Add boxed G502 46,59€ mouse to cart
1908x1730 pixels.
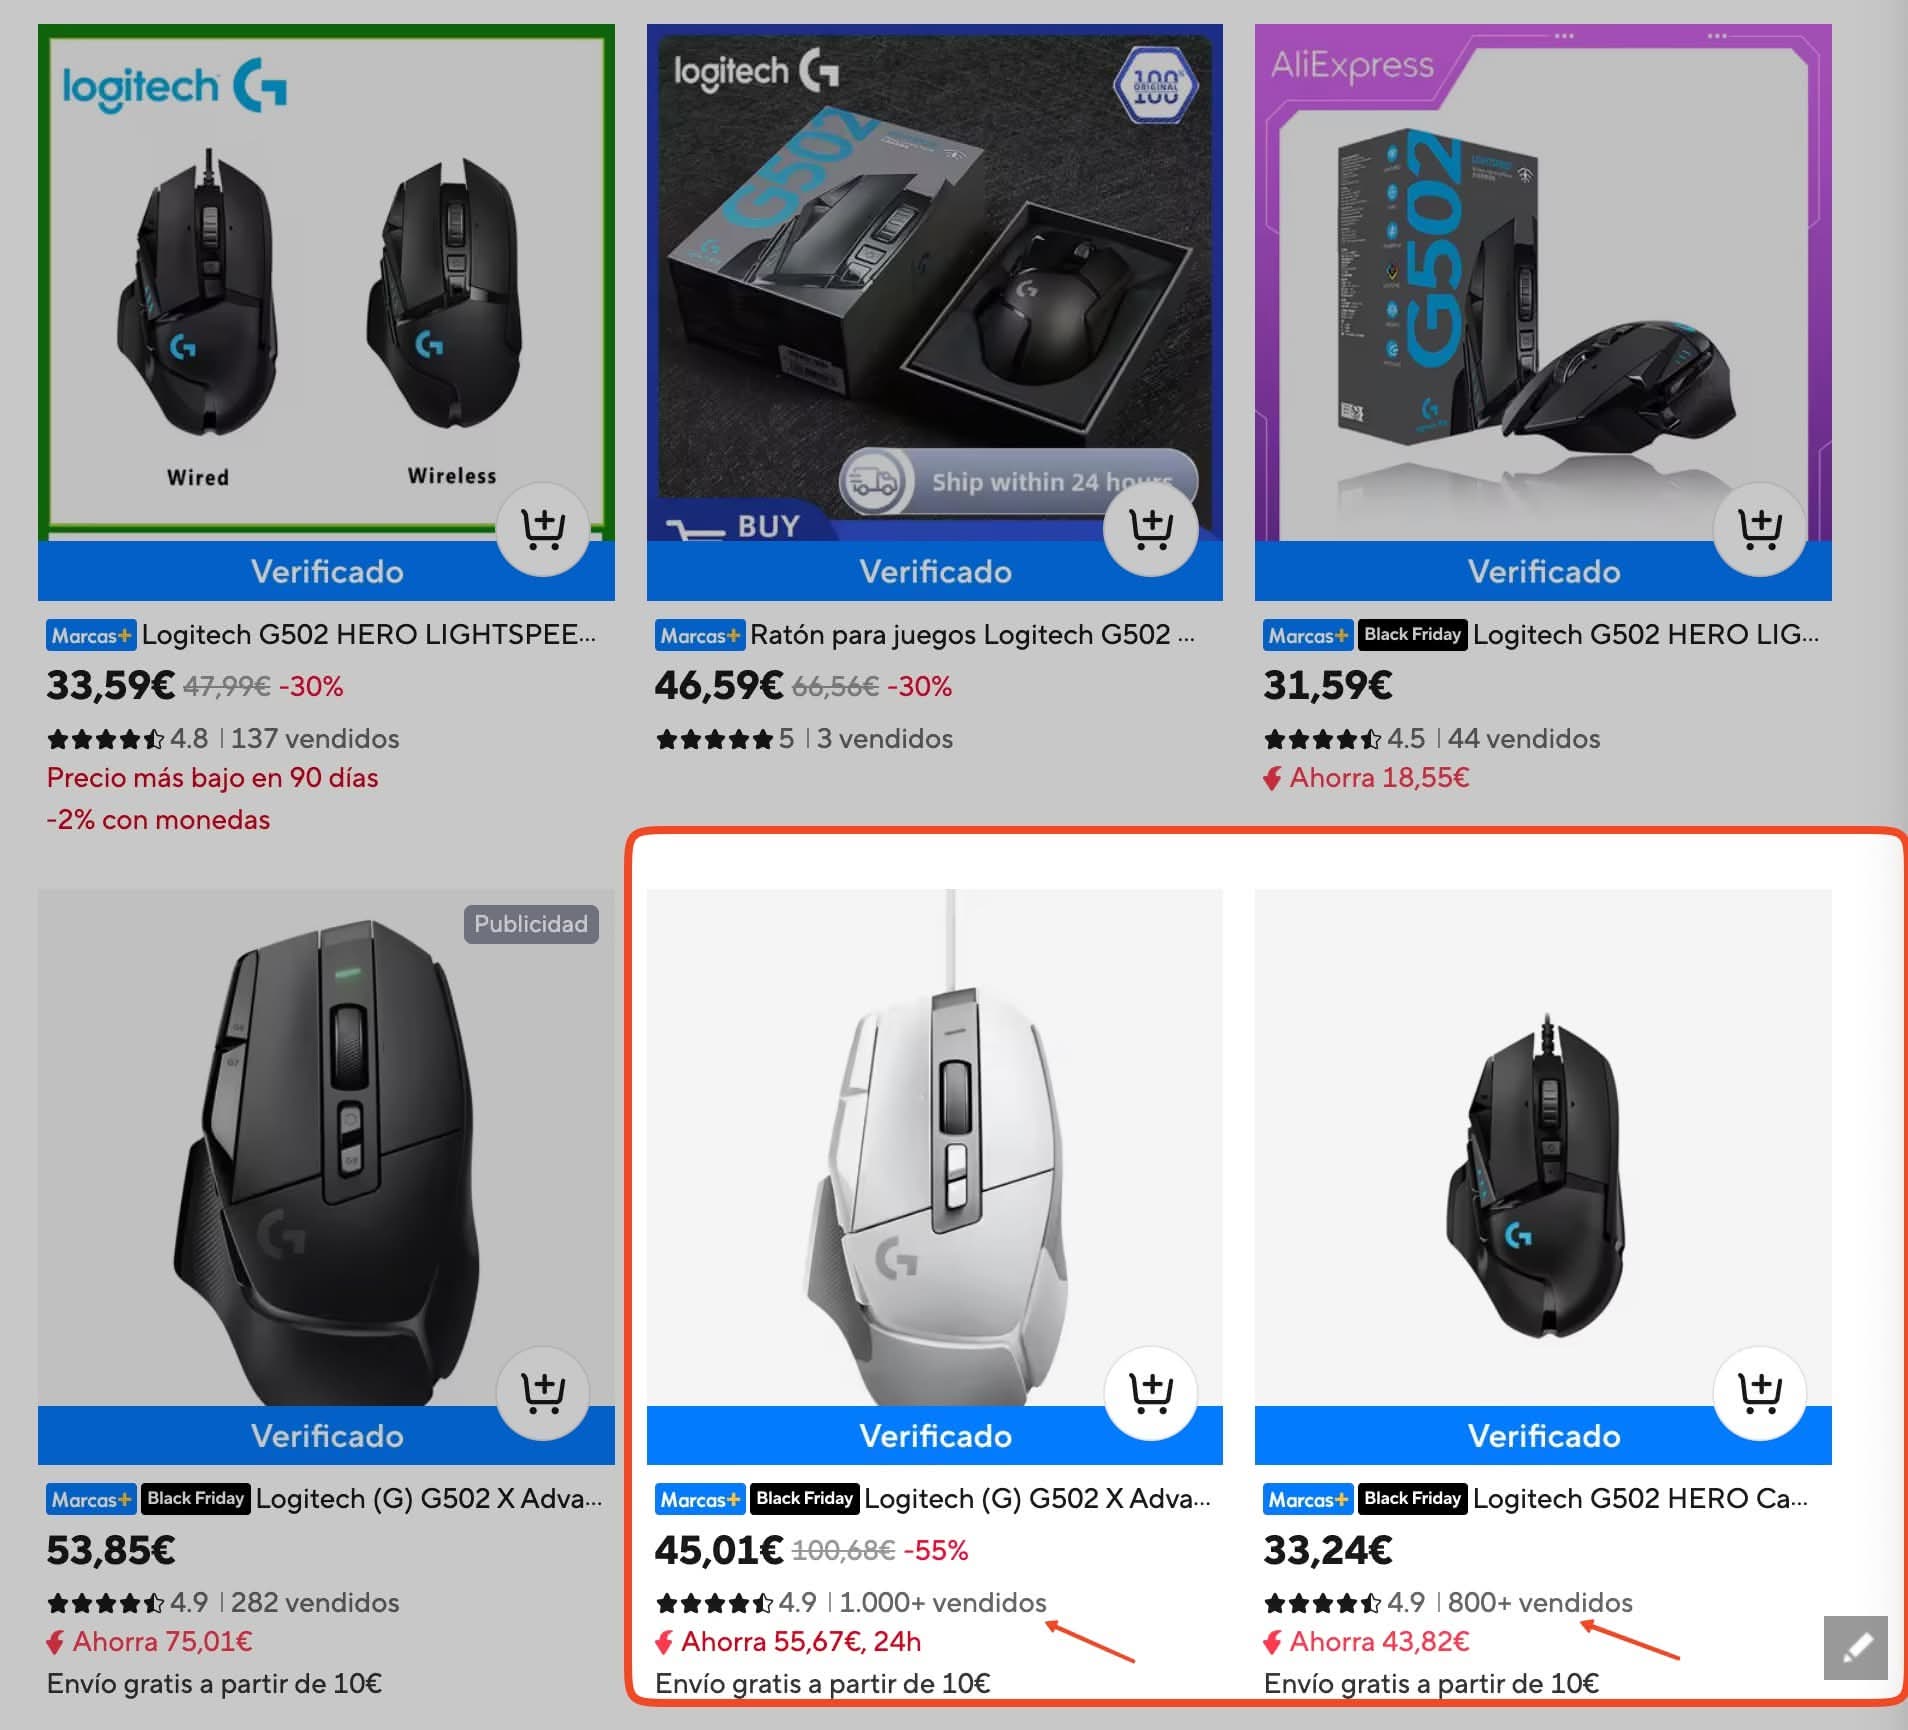click(x=1151, y=529)
